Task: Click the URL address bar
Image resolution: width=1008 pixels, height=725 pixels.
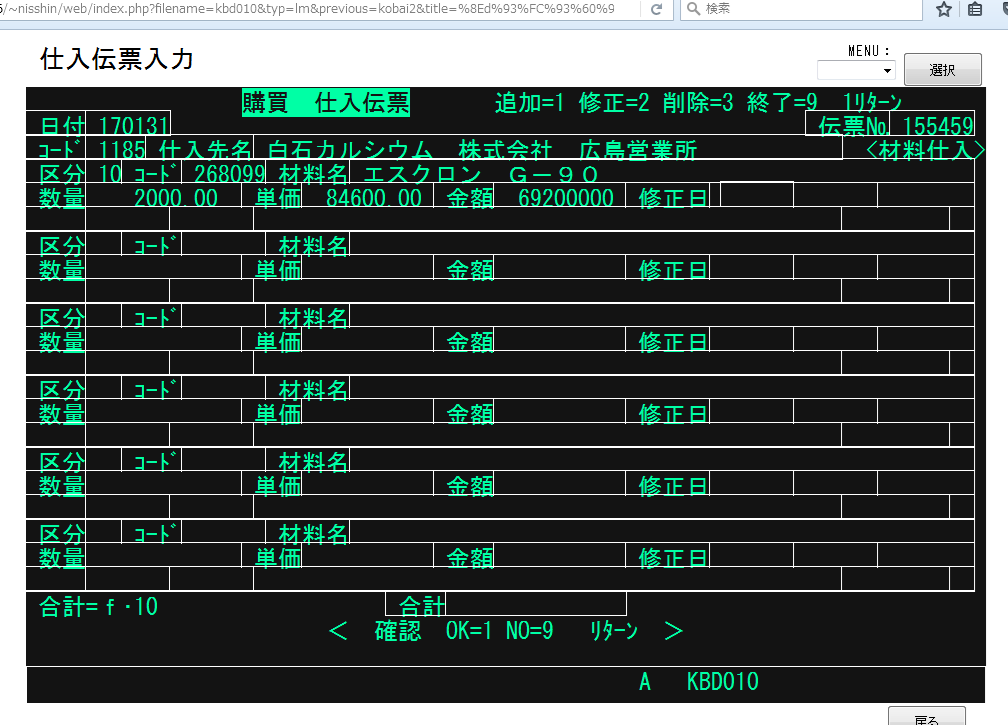Action: pos(320,9)
